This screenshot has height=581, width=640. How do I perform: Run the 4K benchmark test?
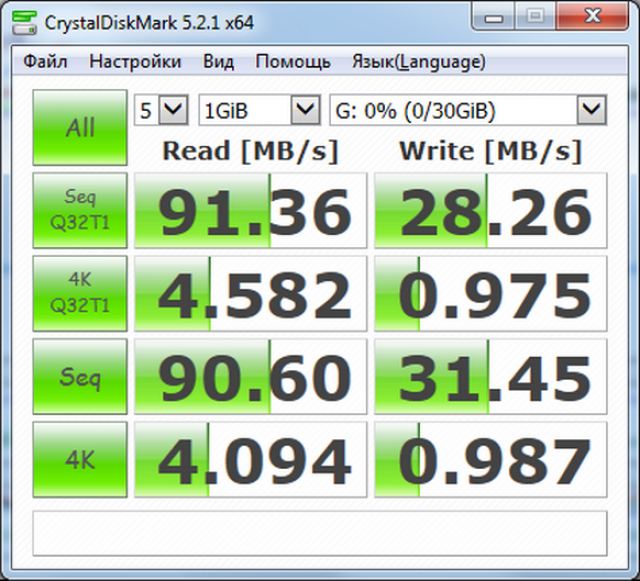pyautogui.click(x=80, y=460)
